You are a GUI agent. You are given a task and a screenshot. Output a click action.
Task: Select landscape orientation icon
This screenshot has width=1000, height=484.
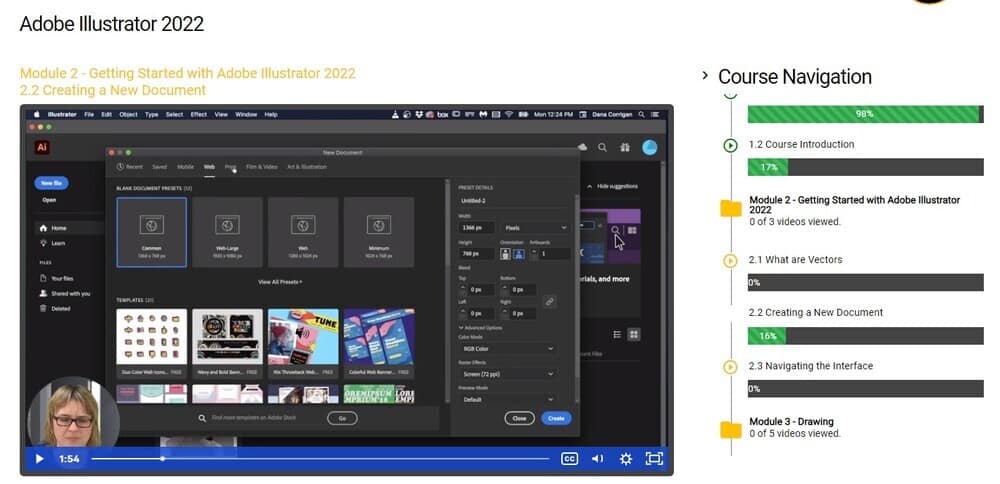[x=519, y=254]
